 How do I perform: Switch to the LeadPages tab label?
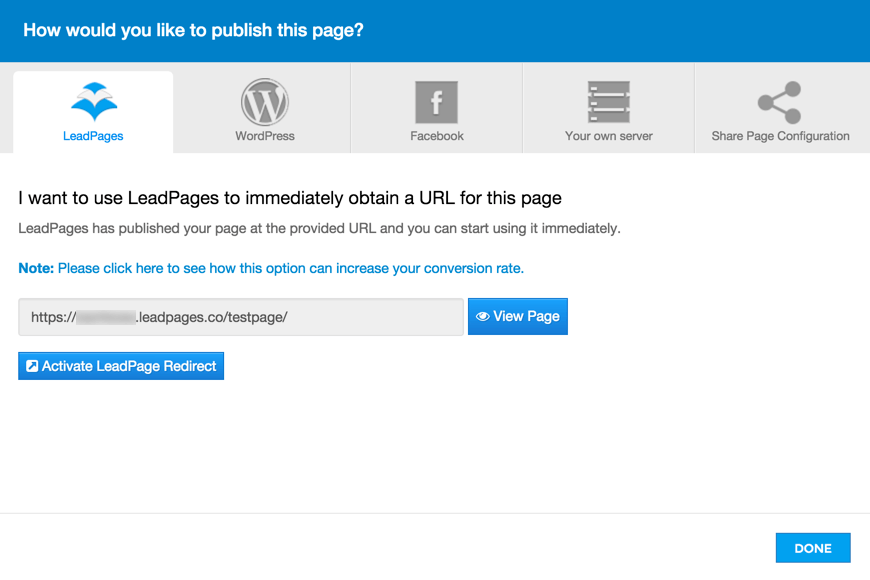[x=93, y=136]
